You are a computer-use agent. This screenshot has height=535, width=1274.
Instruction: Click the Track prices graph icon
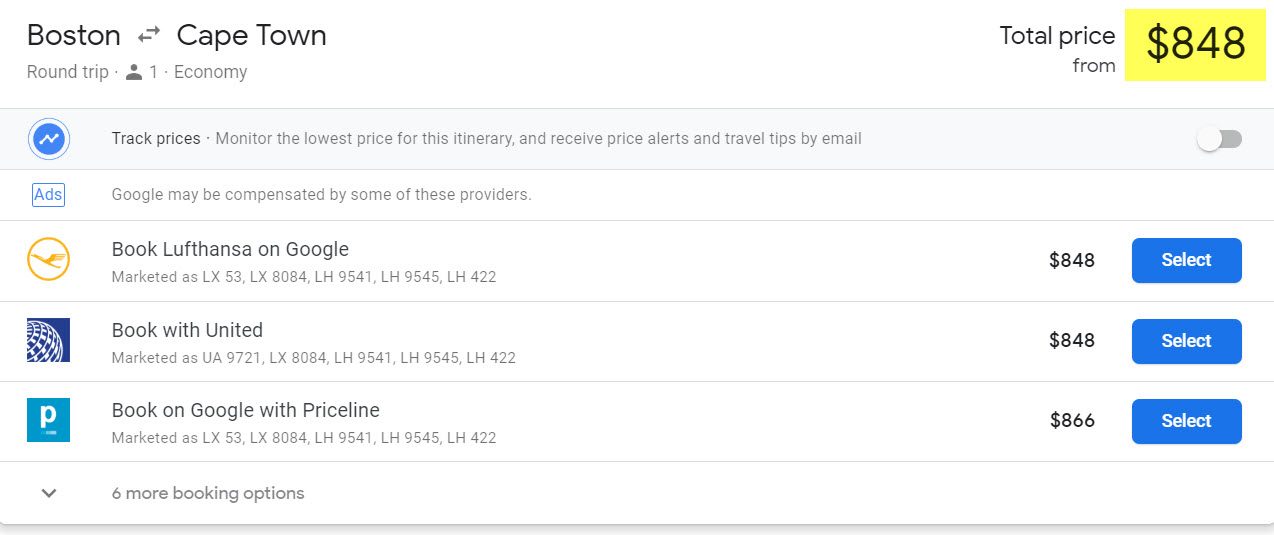[x=48, y=139]
